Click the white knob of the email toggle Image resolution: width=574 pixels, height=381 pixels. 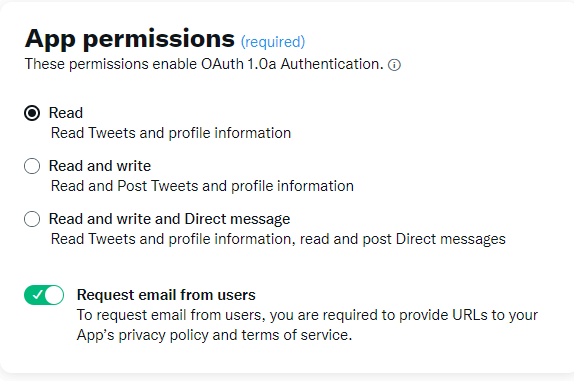[x=54, y=295]
